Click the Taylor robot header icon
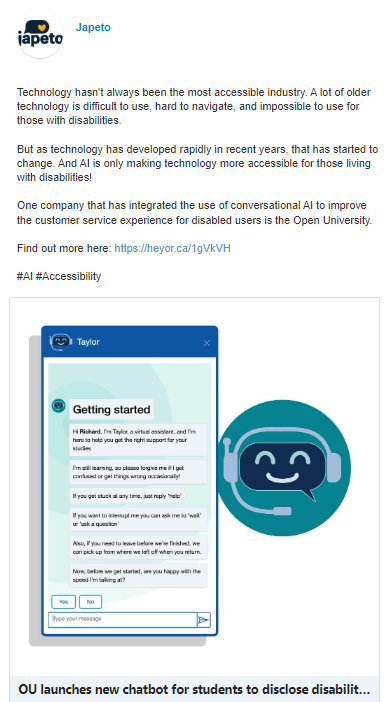 61,342
